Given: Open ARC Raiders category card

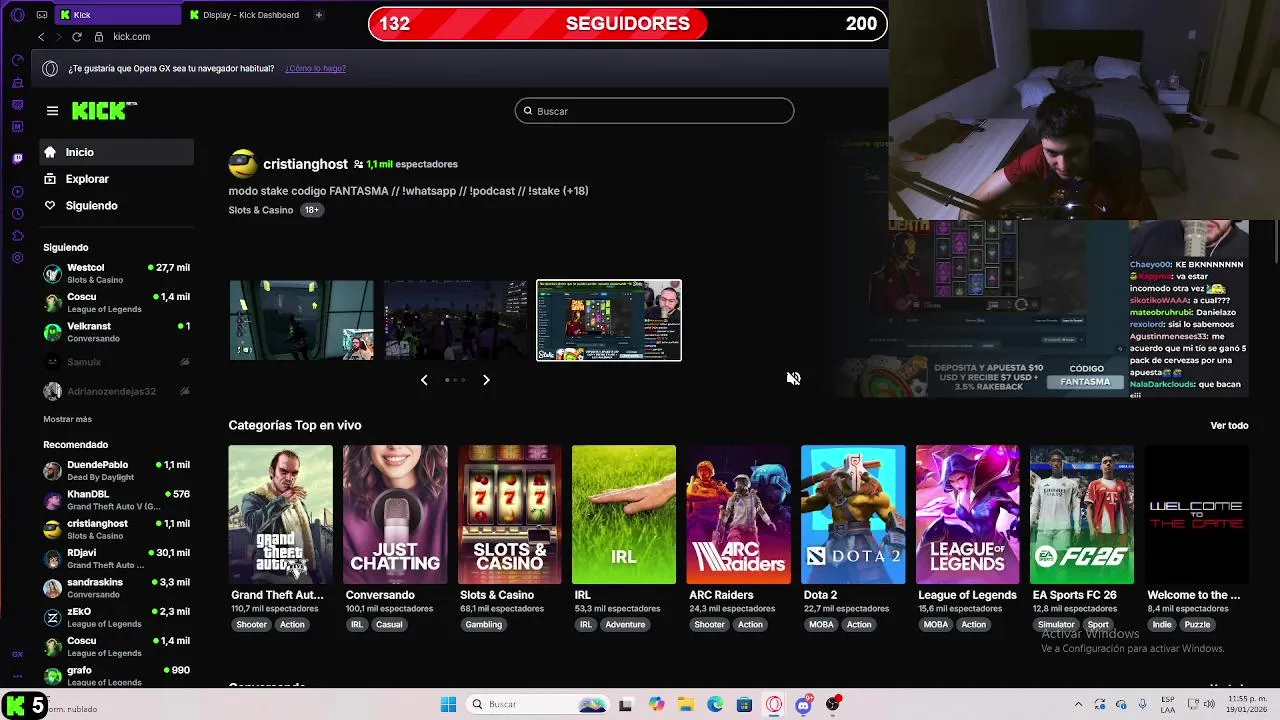Looking at the screenshot, I should [738, 514].
